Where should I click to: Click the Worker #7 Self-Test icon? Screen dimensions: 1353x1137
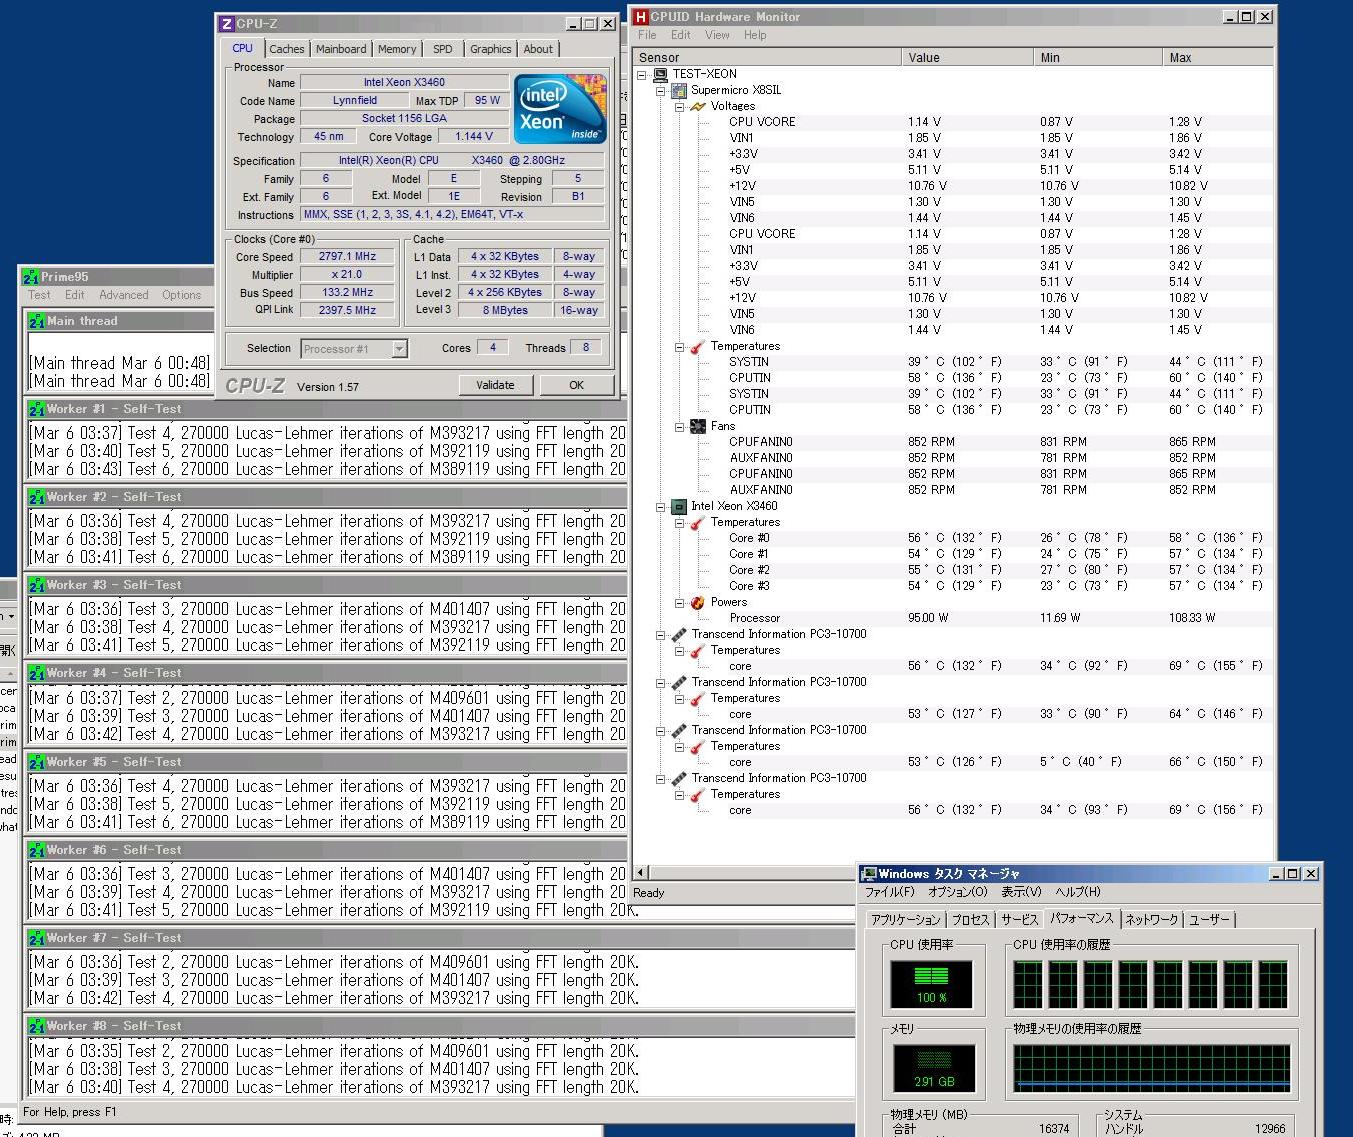coord(37,938)
